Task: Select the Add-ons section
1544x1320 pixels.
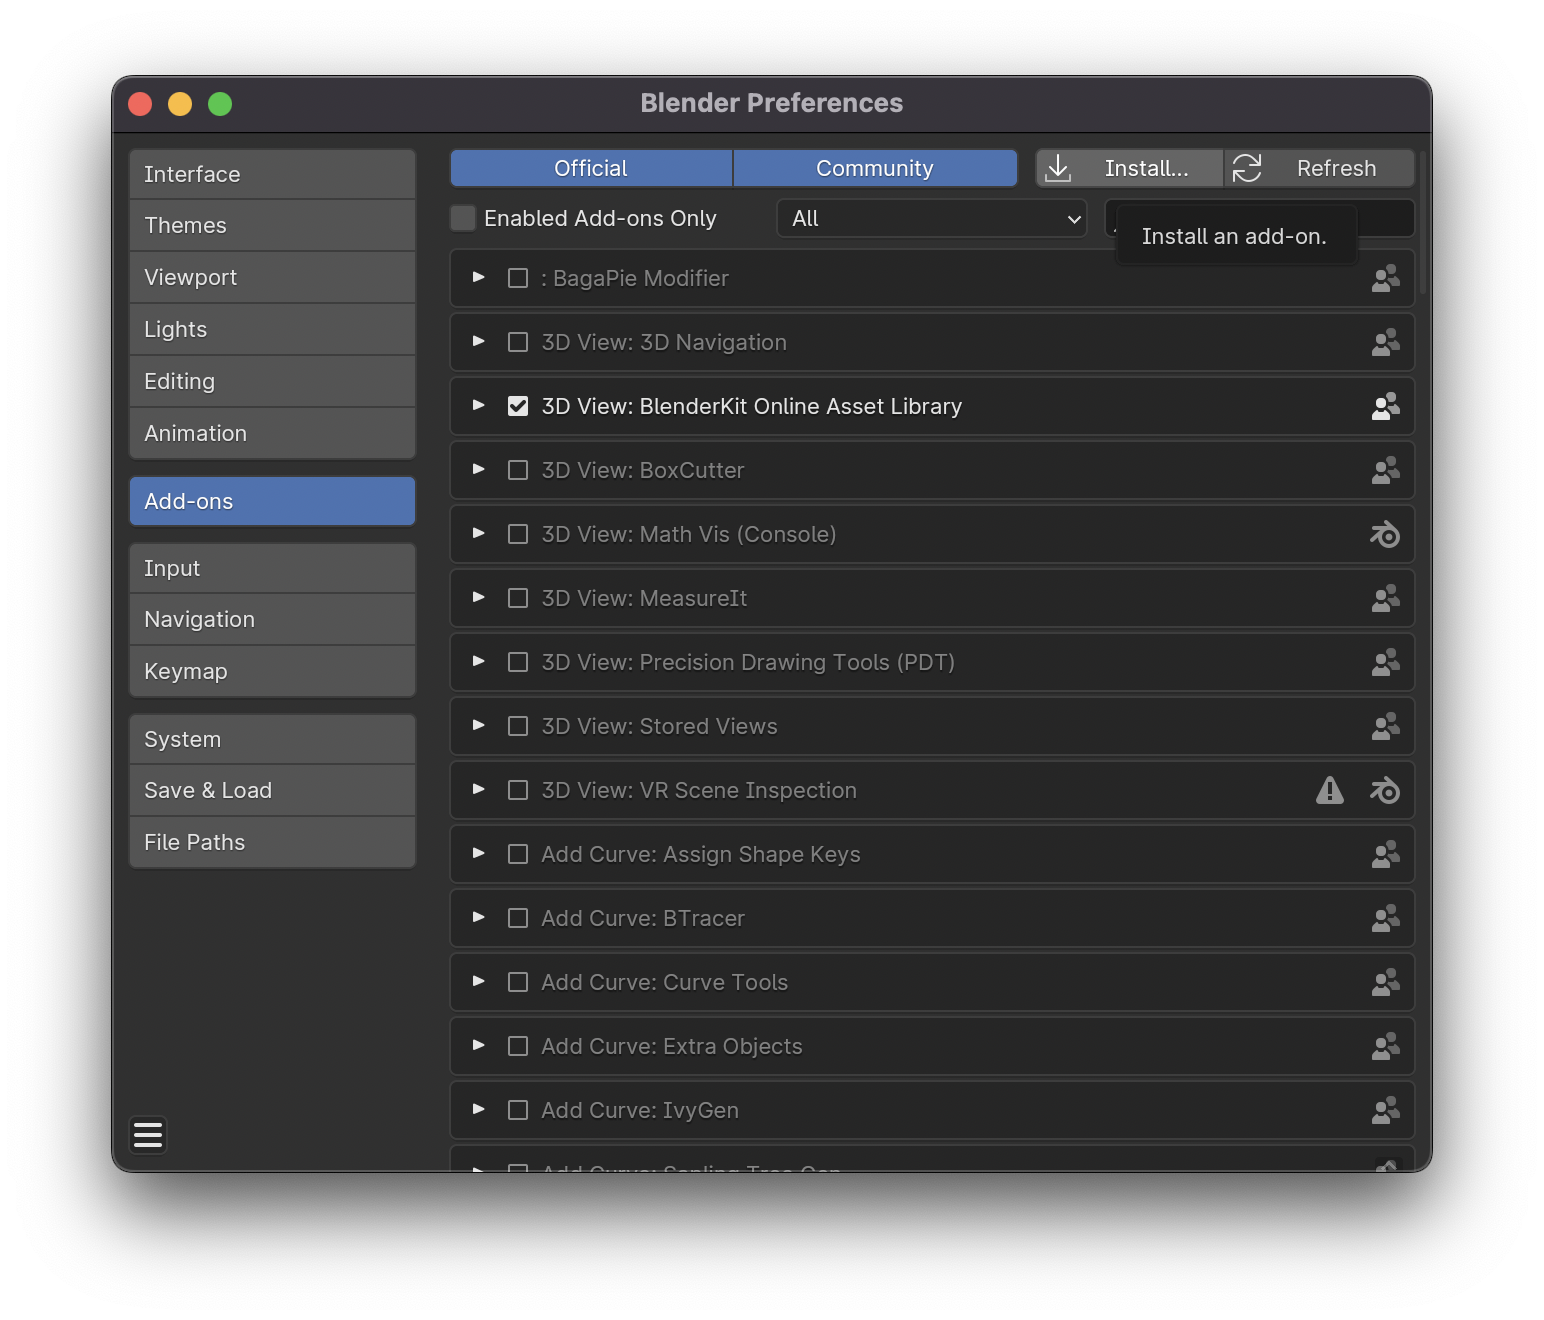Action: (x=272, y=501)
